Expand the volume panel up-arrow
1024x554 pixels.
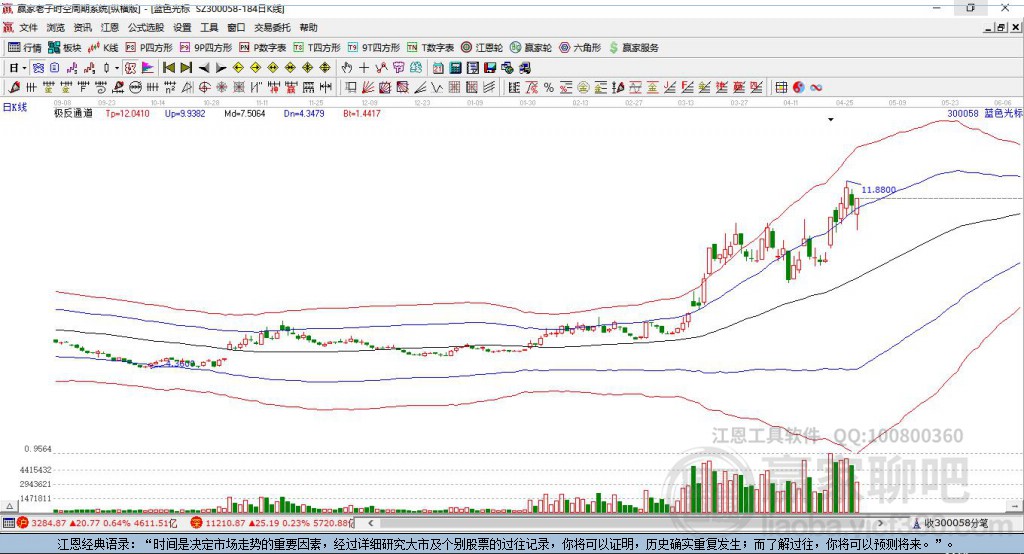[10, 506]
